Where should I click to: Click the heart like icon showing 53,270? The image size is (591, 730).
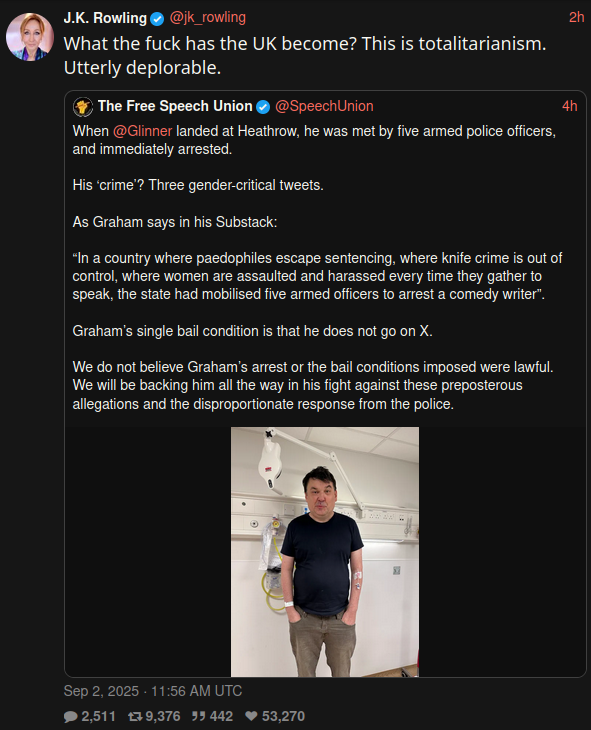tap(251, 716)
